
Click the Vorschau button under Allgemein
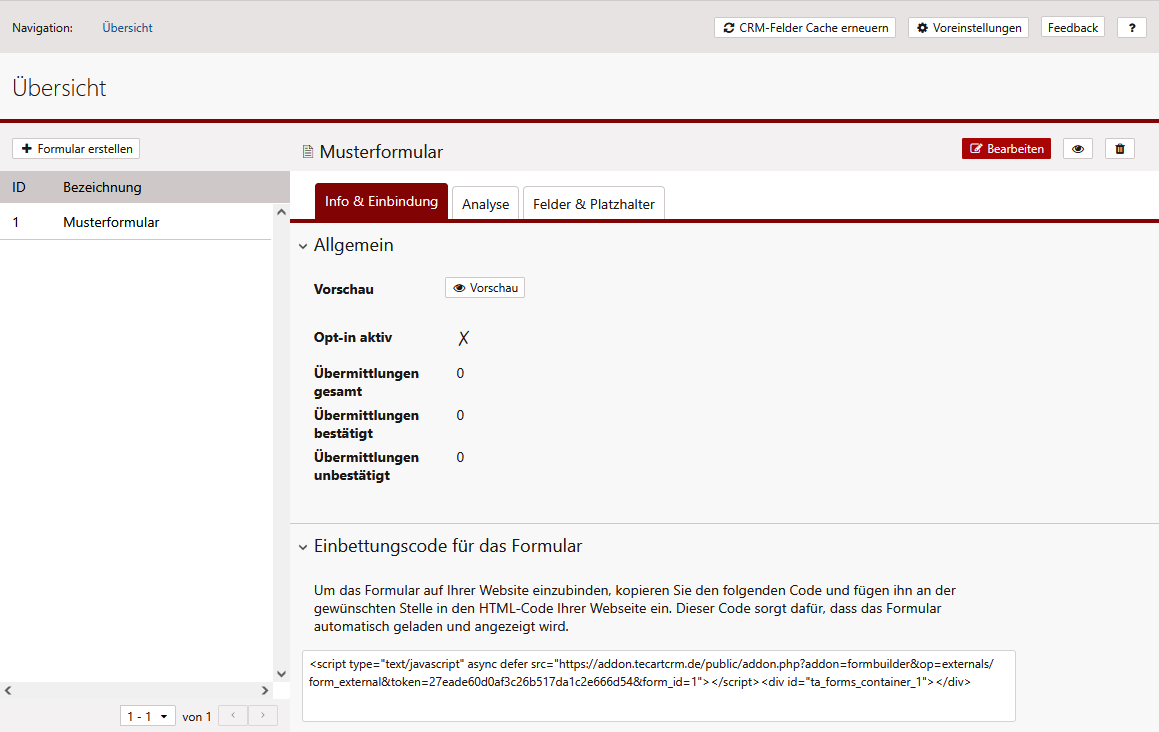point(485,288)
